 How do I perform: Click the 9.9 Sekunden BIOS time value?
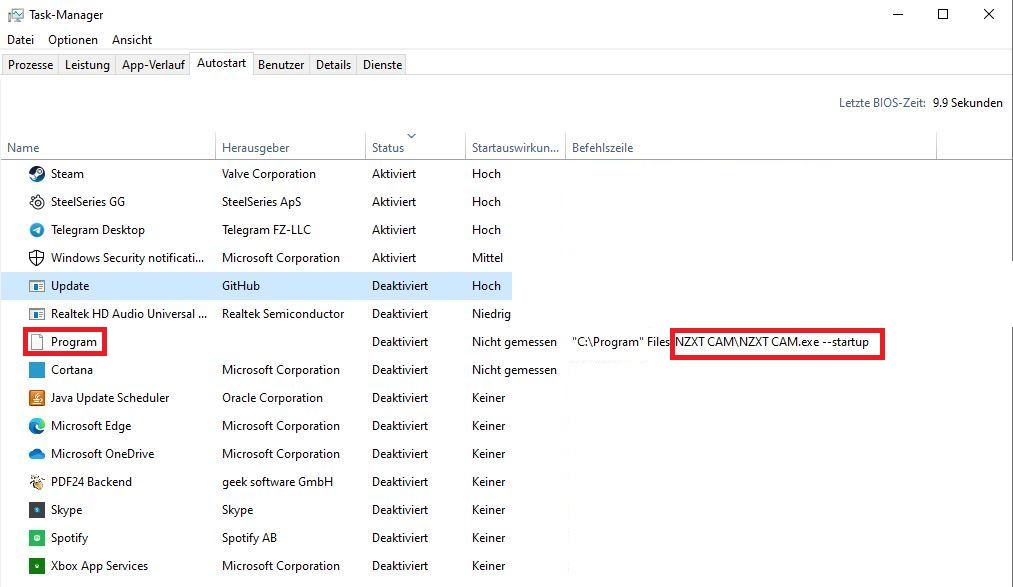[x=968, y=103]
